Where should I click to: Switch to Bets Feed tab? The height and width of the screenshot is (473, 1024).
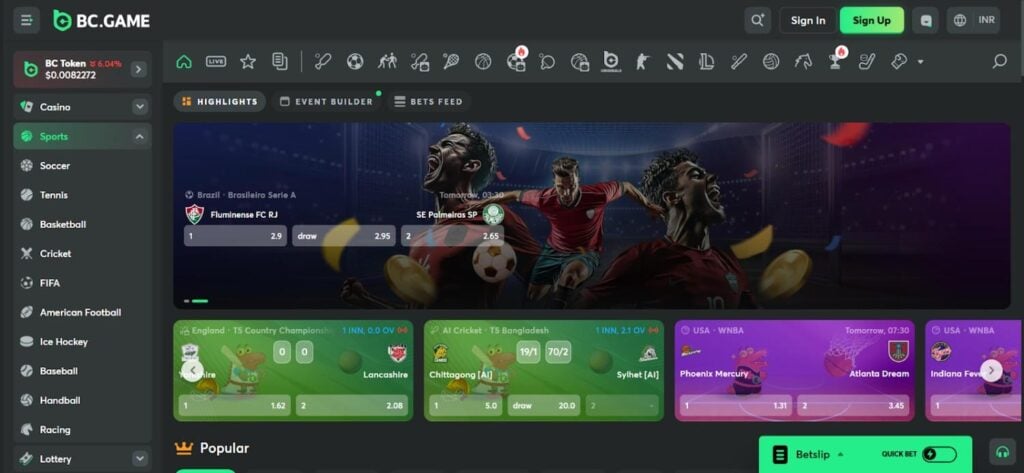point(428,101)
